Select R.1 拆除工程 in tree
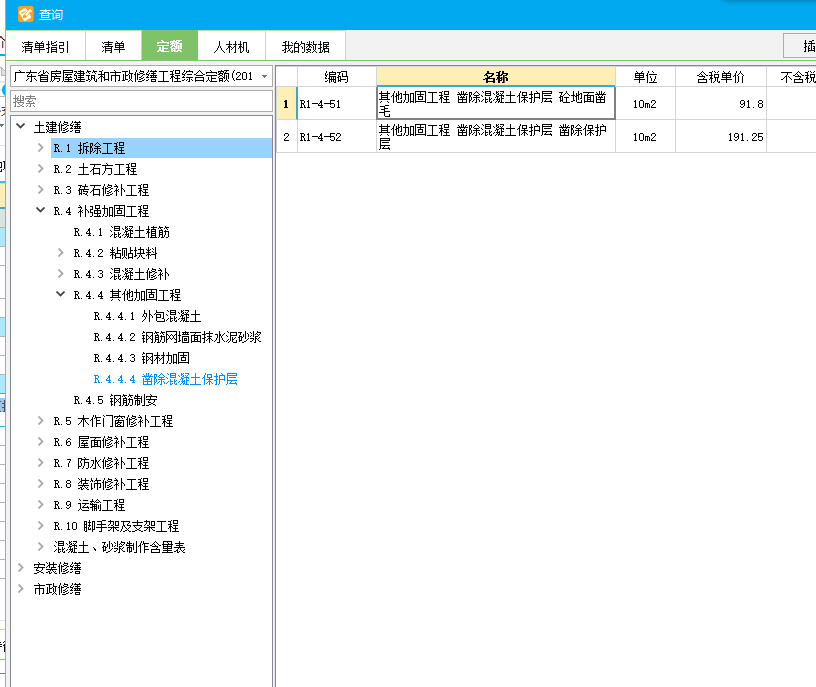 coord(89,148)
